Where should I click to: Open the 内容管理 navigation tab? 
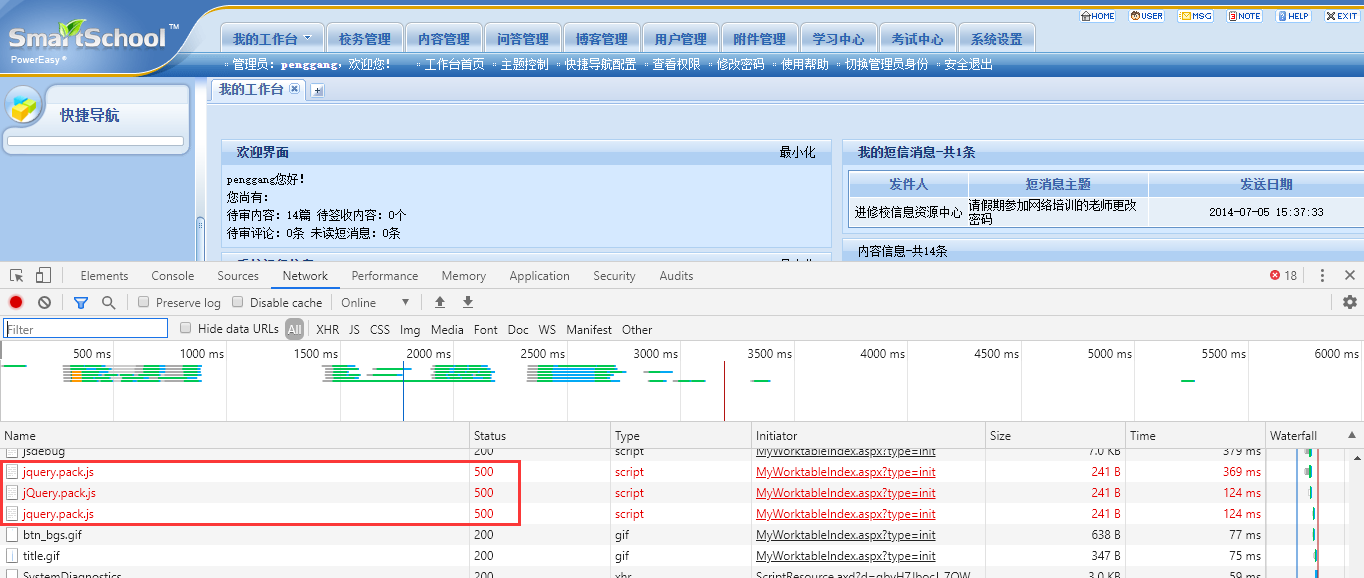[444, 39]
